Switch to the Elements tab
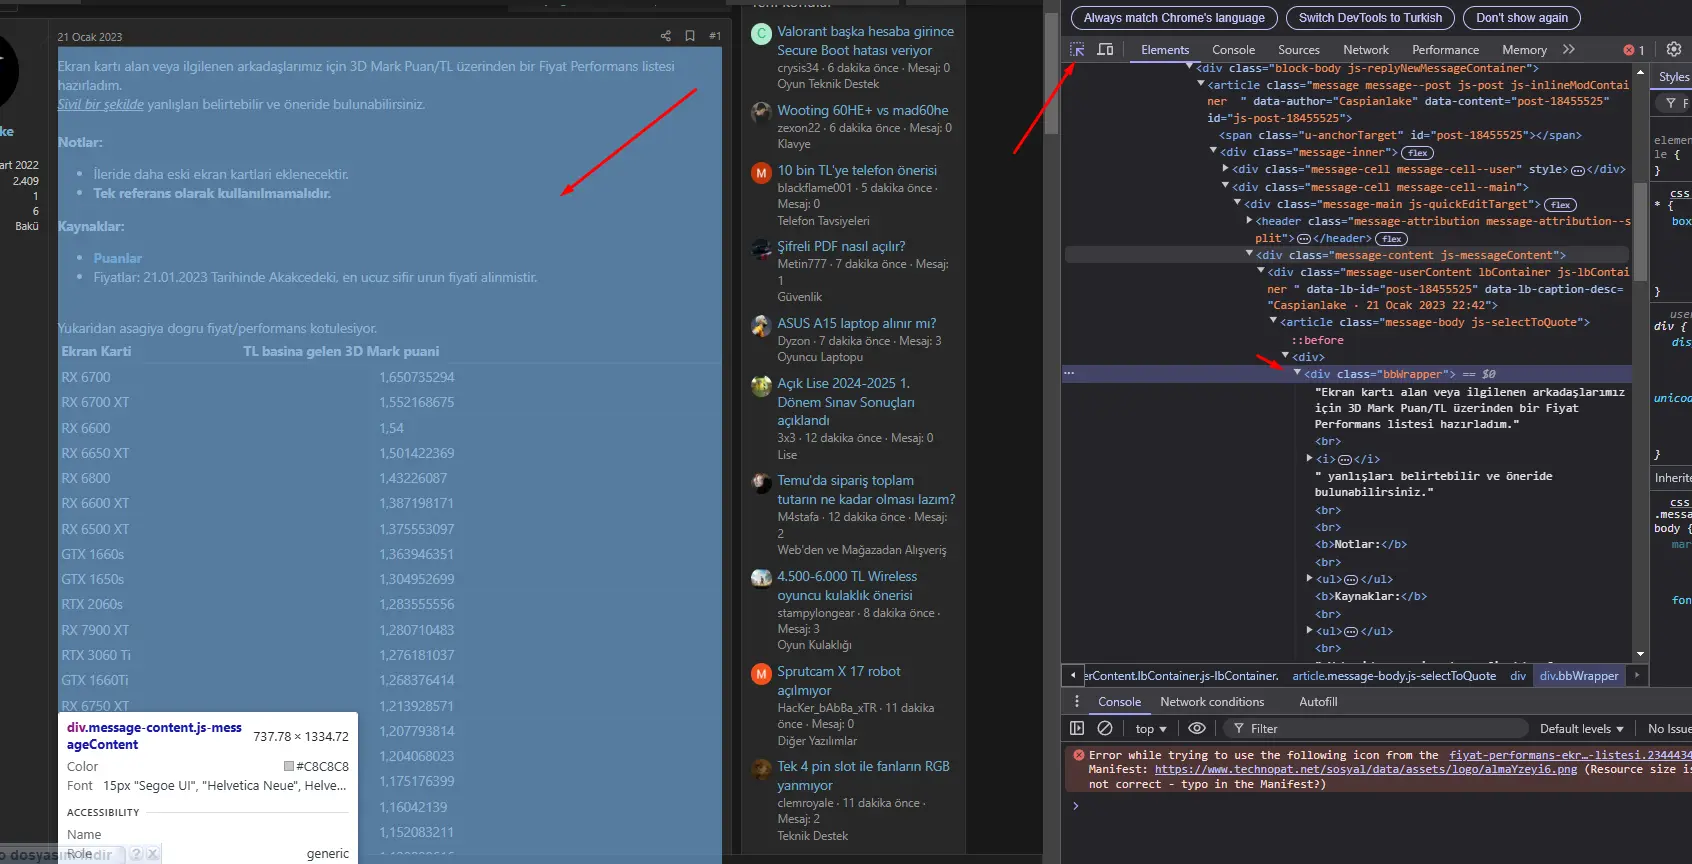 tap(1165, 49)
